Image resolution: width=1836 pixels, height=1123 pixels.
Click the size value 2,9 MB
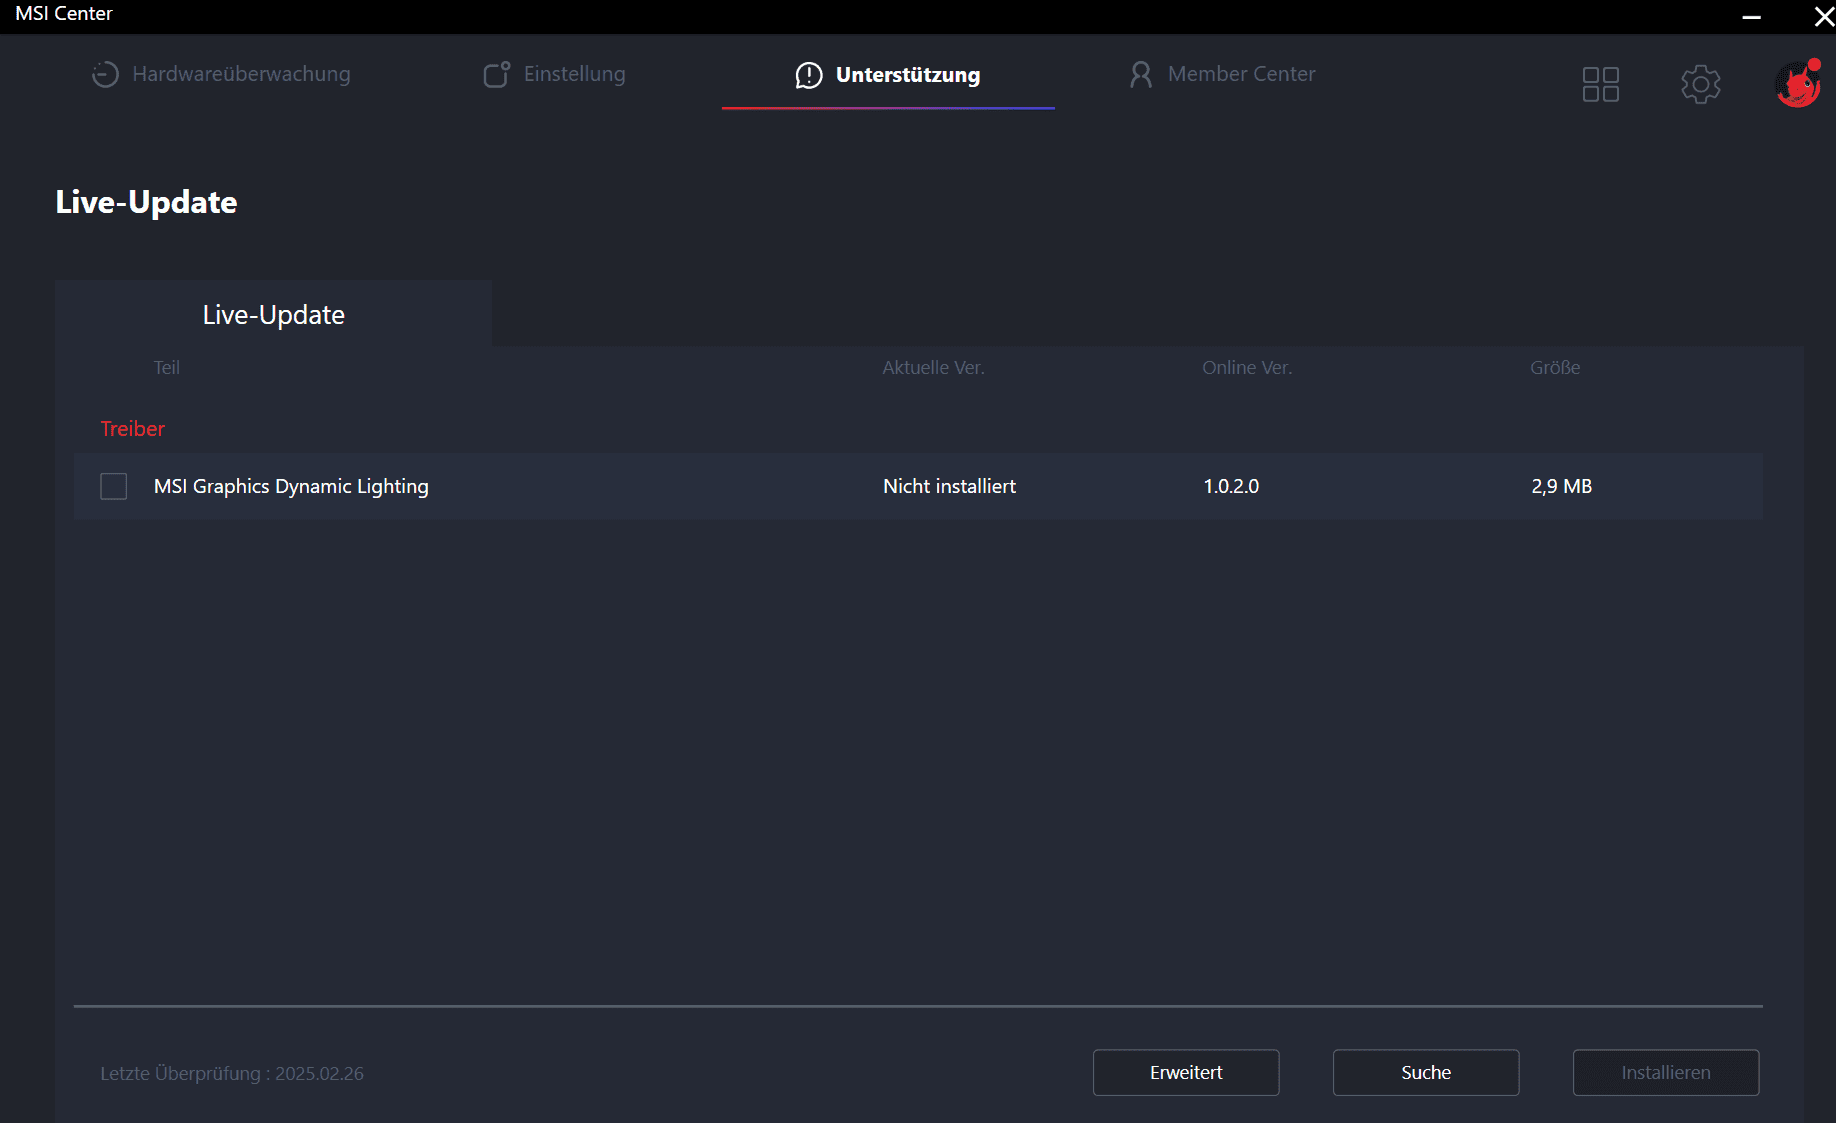pyautogui.click(x=1561, y=486)
